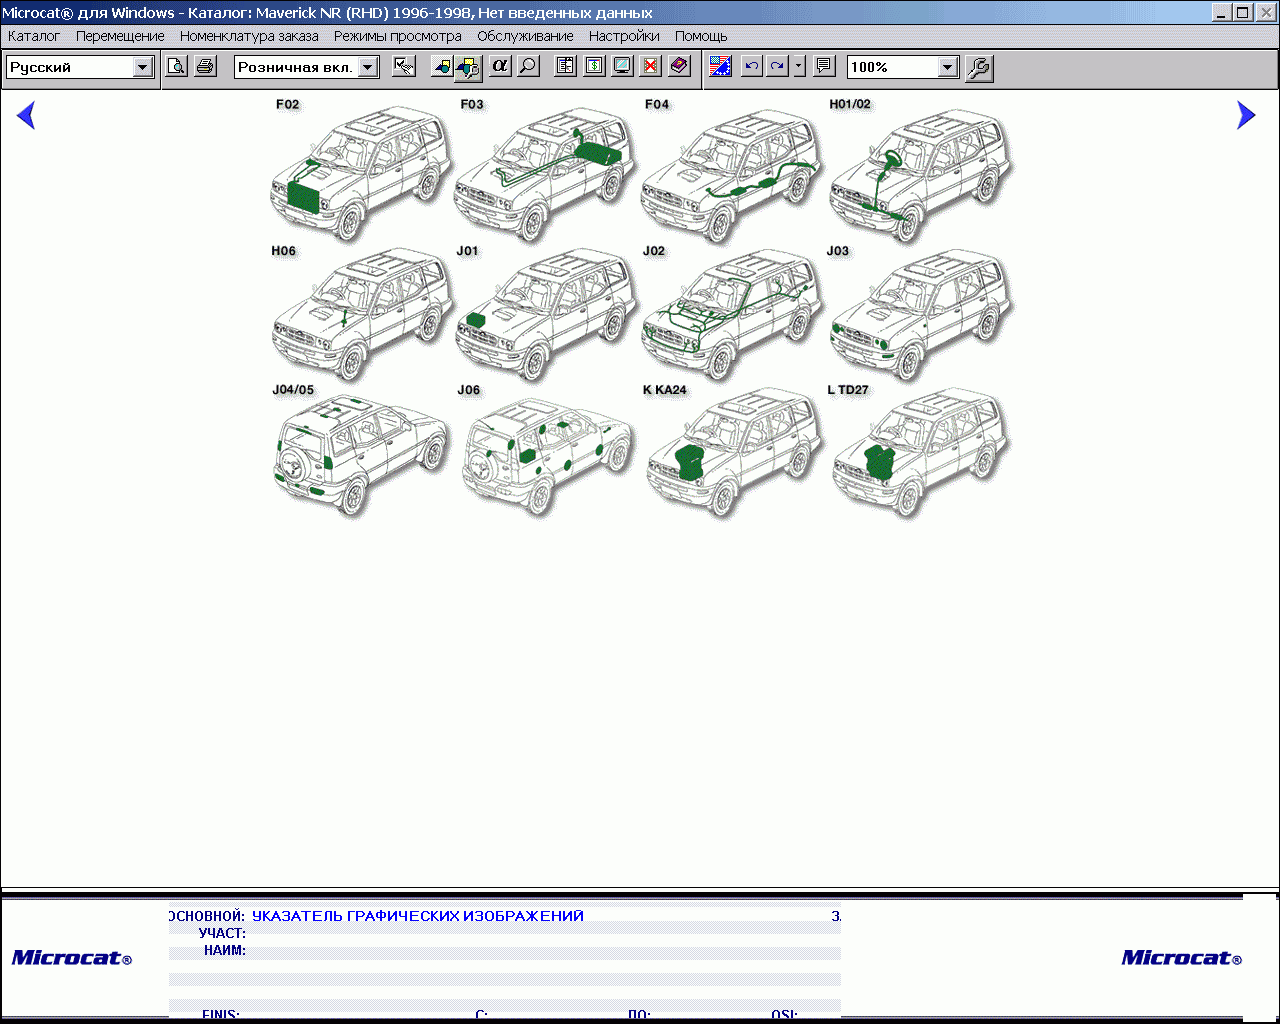
Task: Click the УЧАСТ field label
Action: tap(222, 933)
